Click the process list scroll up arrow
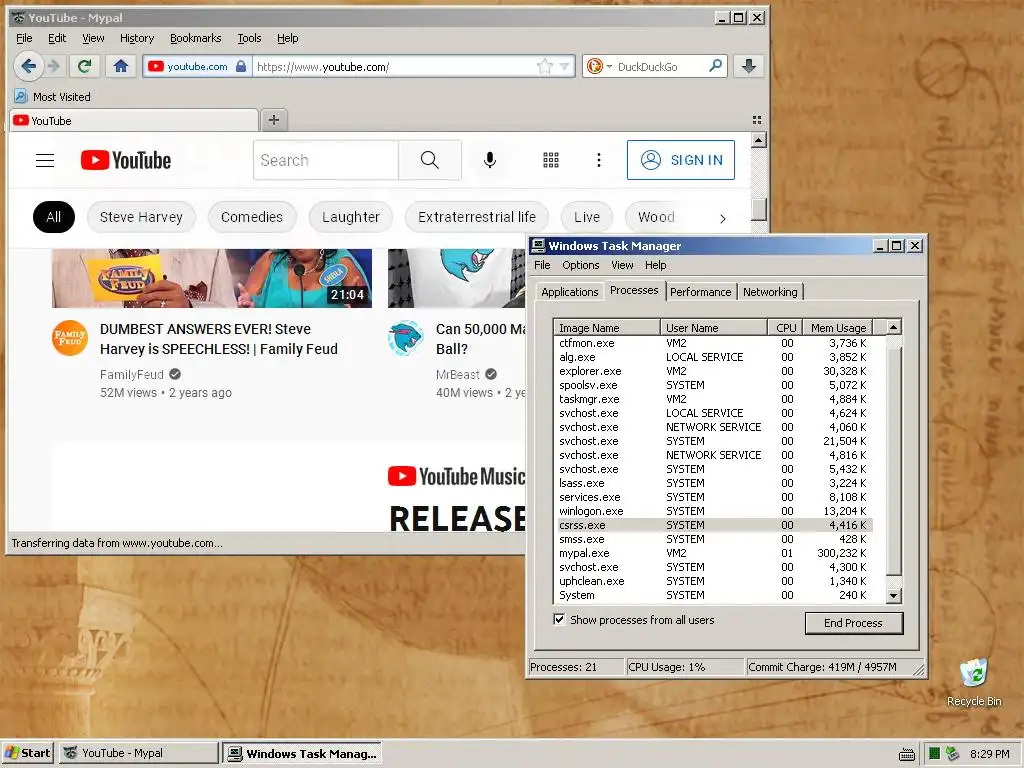The width and height of the screenshot is (1024, 768). [893, 327]
